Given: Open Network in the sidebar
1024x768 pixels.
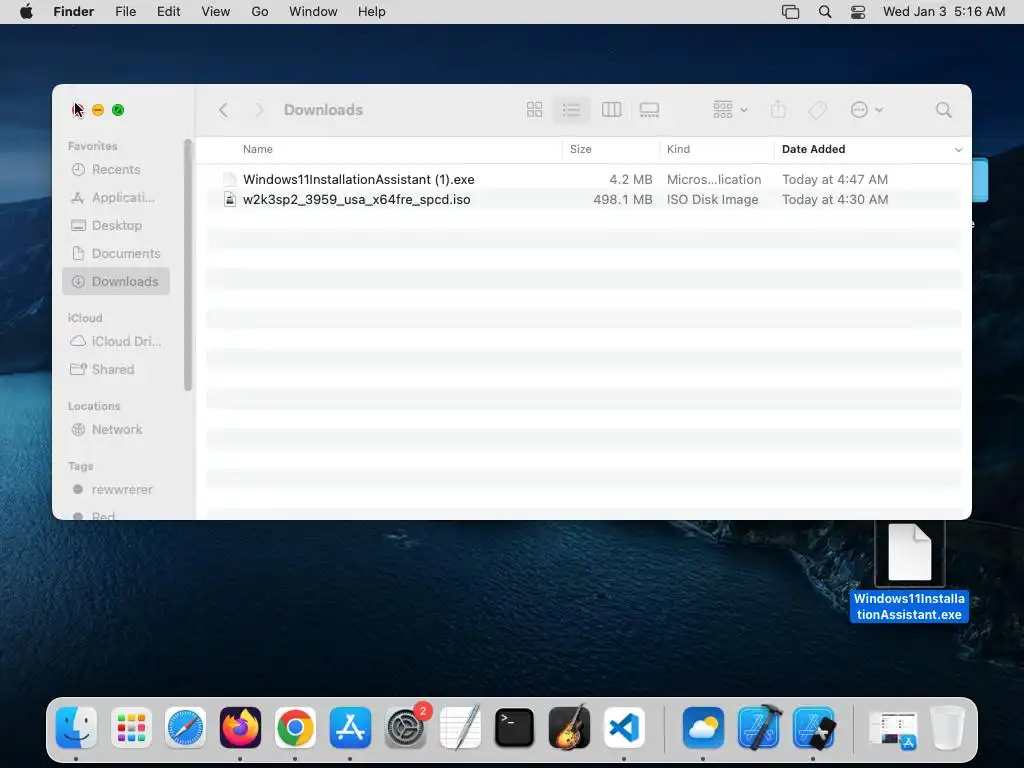Looking at the screenshot, I should click(x=116, y=430).
